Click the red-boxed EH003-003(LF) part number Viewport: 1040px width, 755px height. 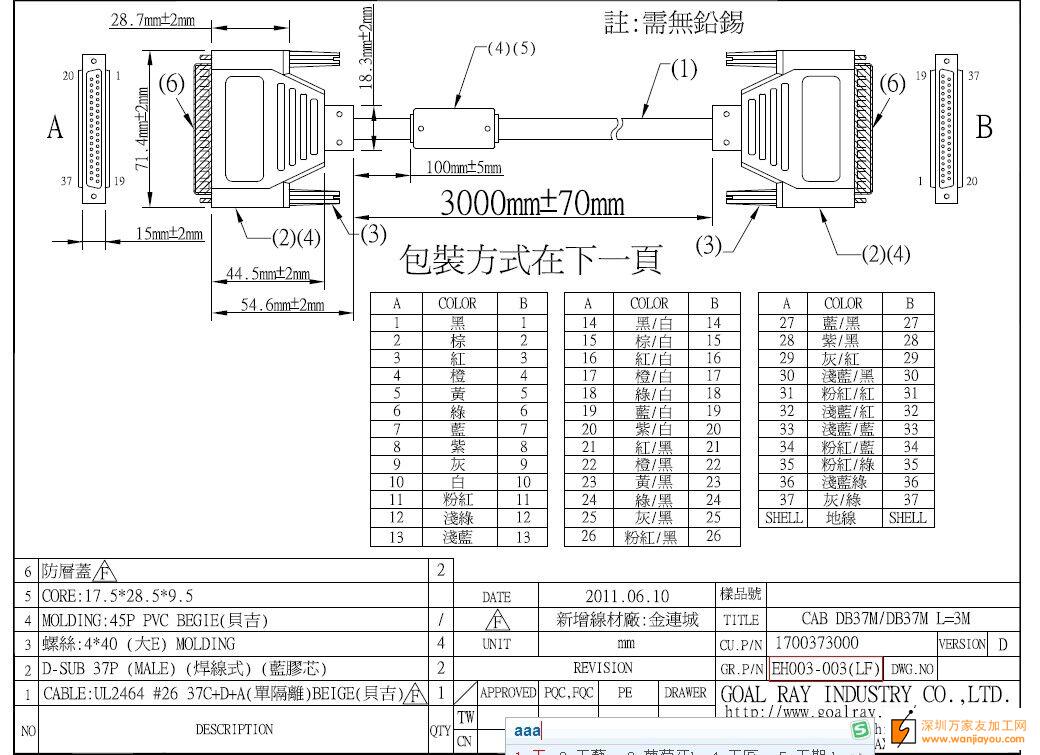(x=826, y=668)
